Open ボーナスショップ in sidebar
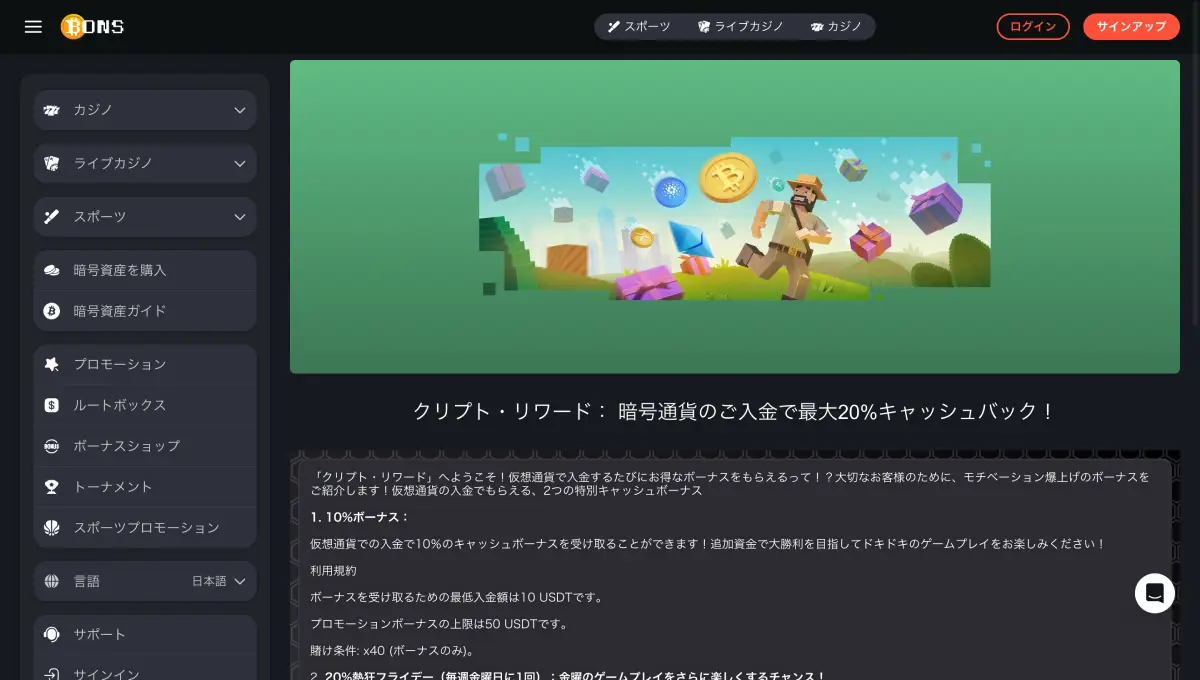Screen dimensions: 1200x680 (145, 446)
